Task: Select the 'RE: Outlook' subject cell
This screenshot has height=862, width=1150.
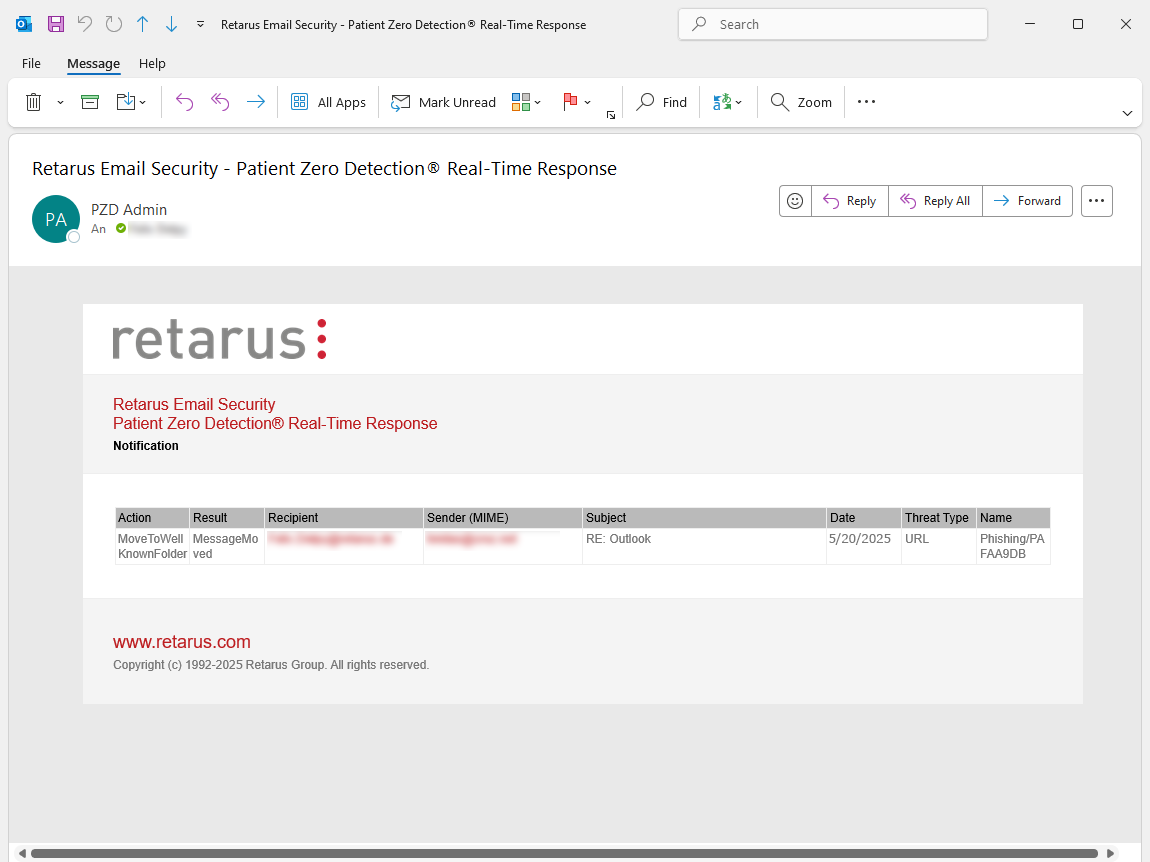Action: [704, 546]
